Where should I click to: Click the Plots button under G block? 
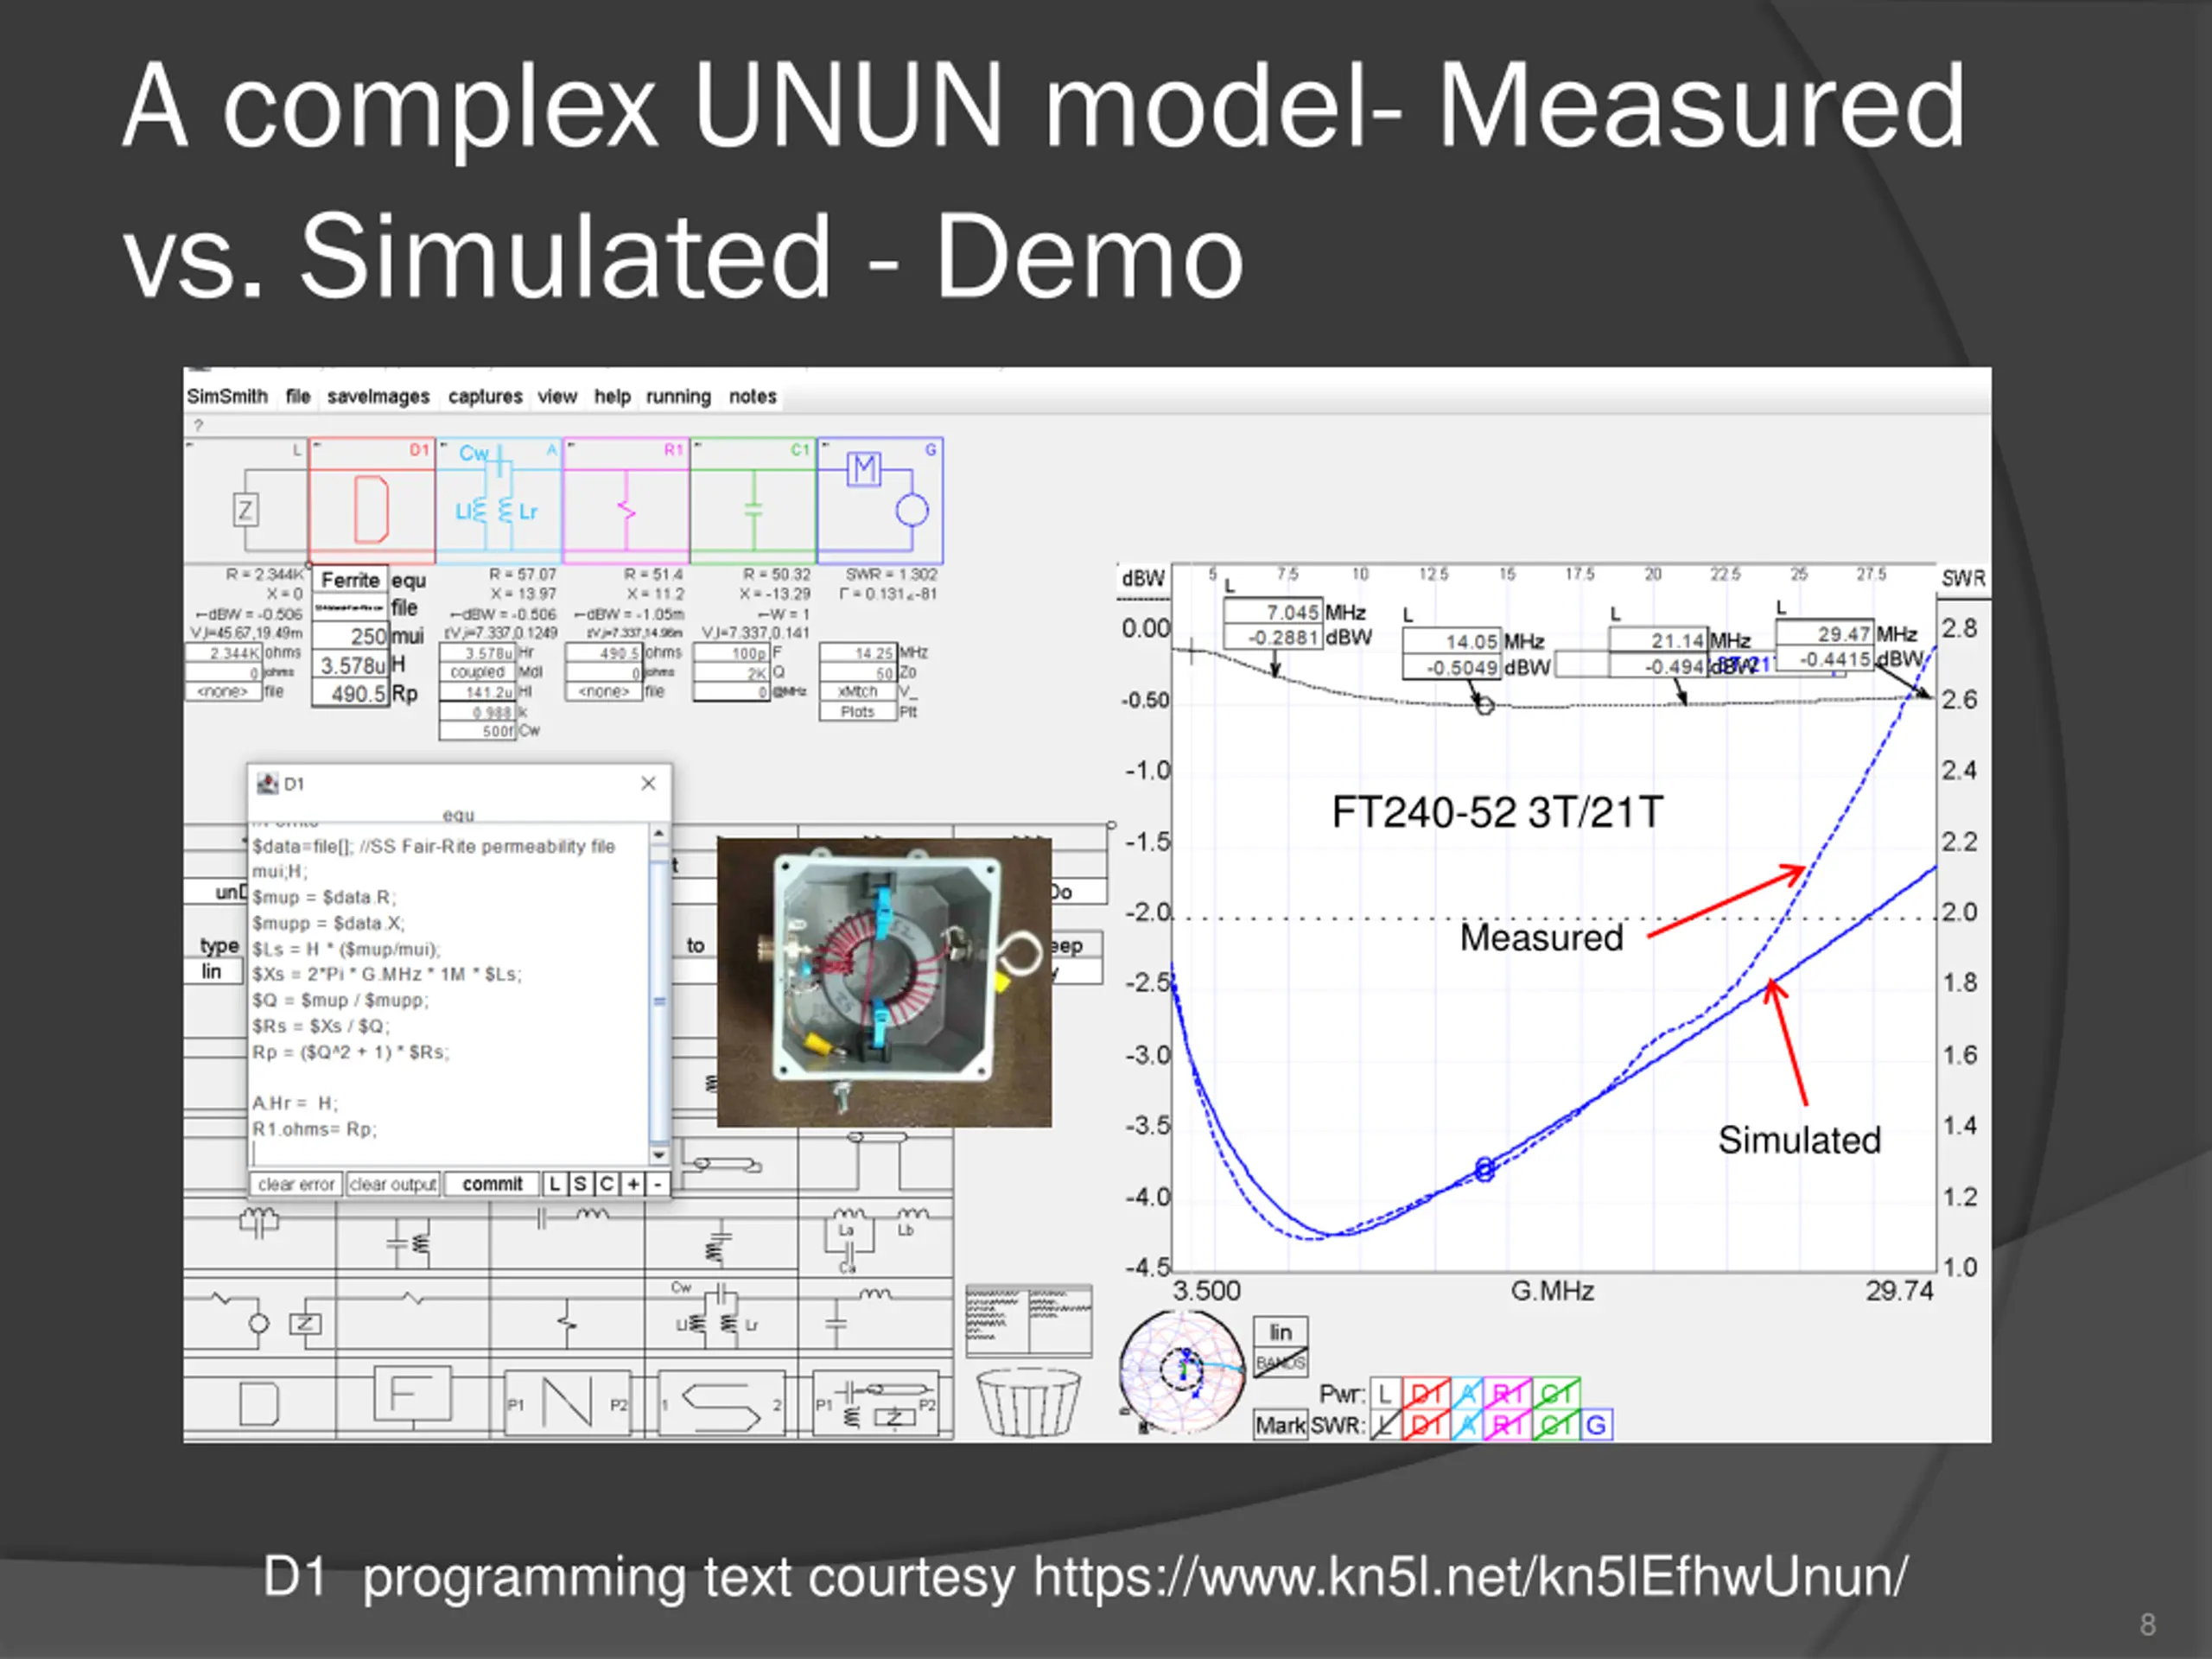point(857,711)
